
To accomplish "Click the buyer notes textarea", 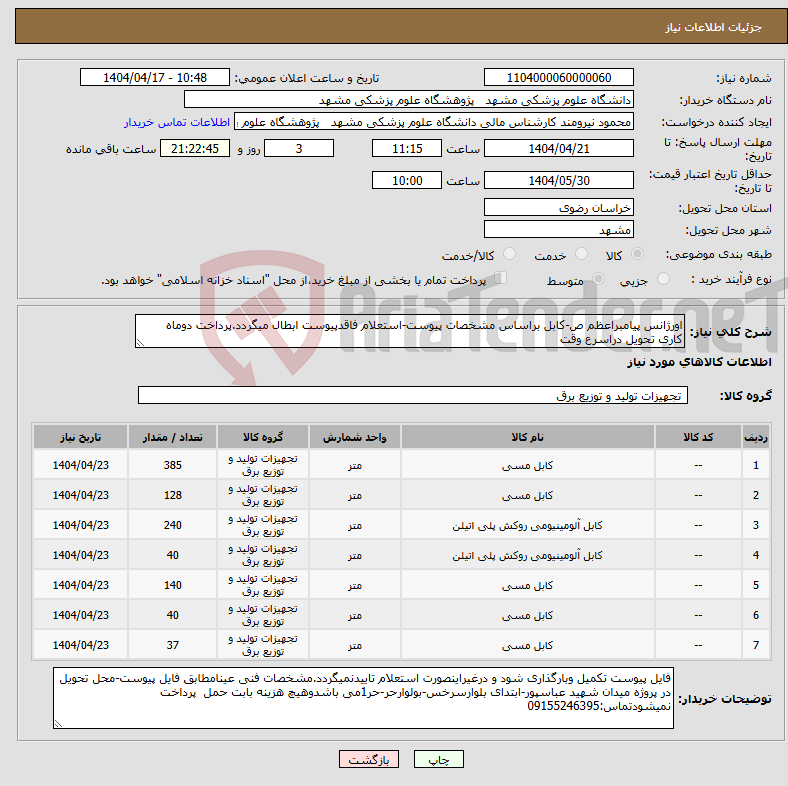I will (x=363, y=698).
